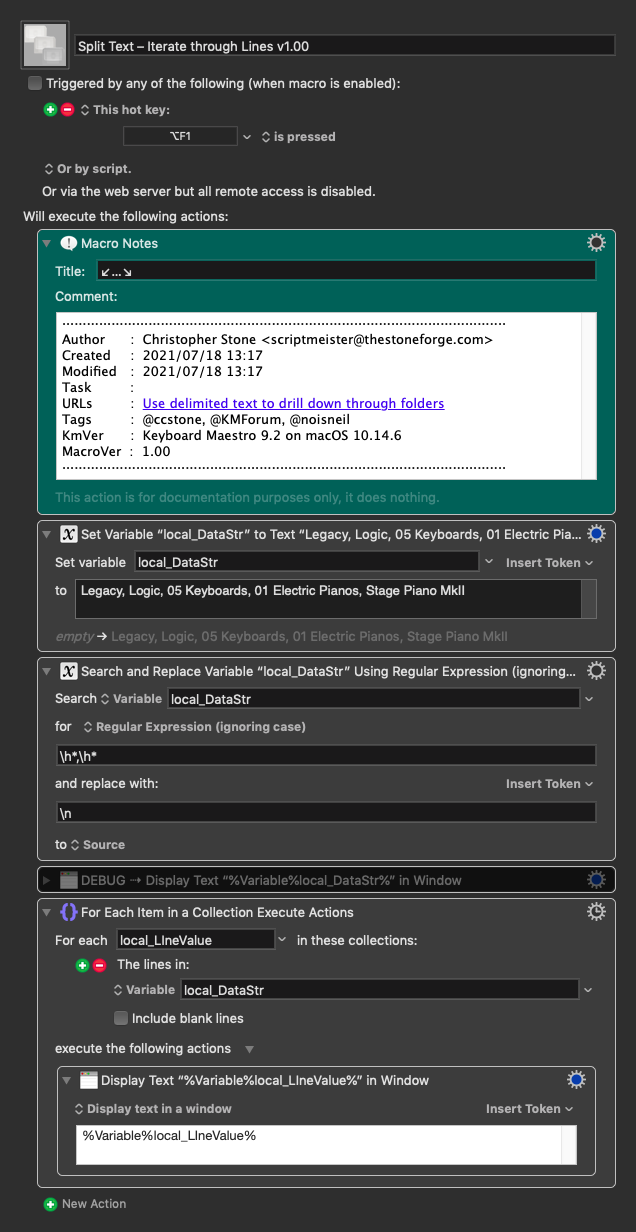Screen dimensions: 636x1232
Task: Click the nested Display Text window icon
Action: click(x=88, y=1080)
